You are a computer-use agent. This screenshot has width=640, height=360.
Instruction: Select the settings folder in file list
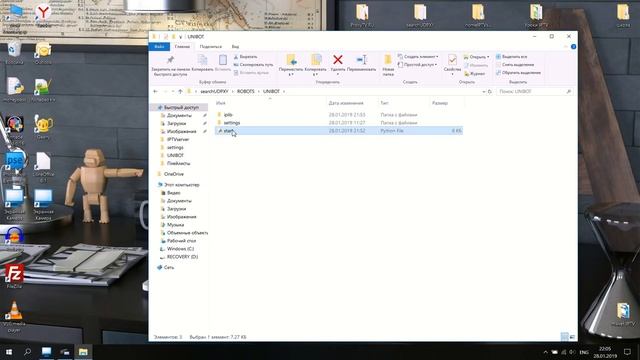click(x=231, y=123)
